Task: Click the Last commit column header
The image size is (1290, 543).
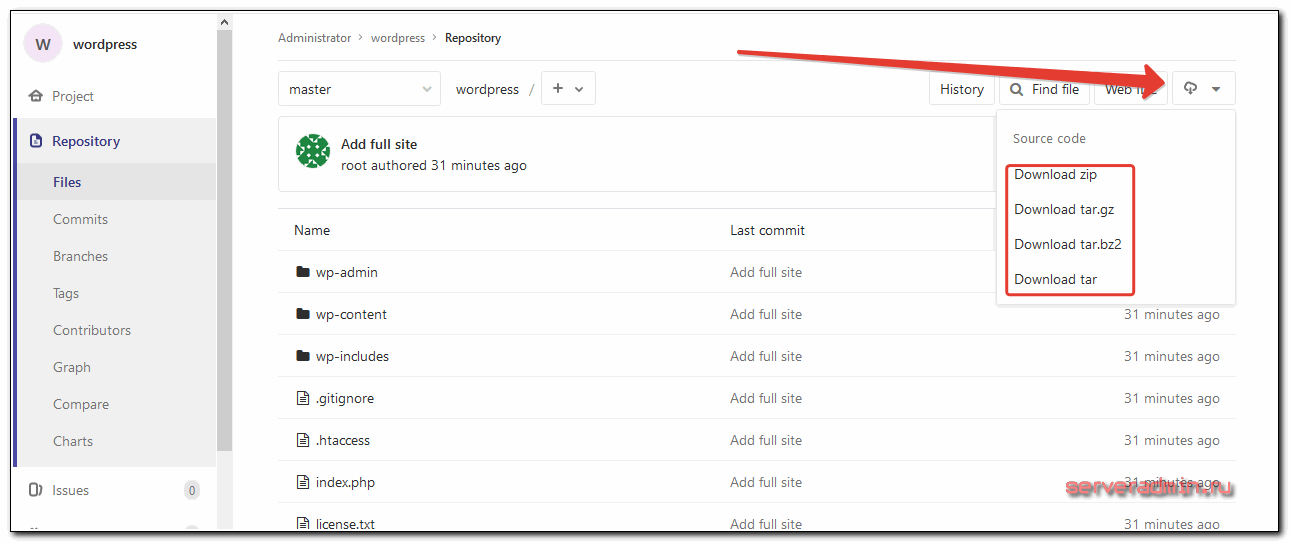Action: point(767,230)
